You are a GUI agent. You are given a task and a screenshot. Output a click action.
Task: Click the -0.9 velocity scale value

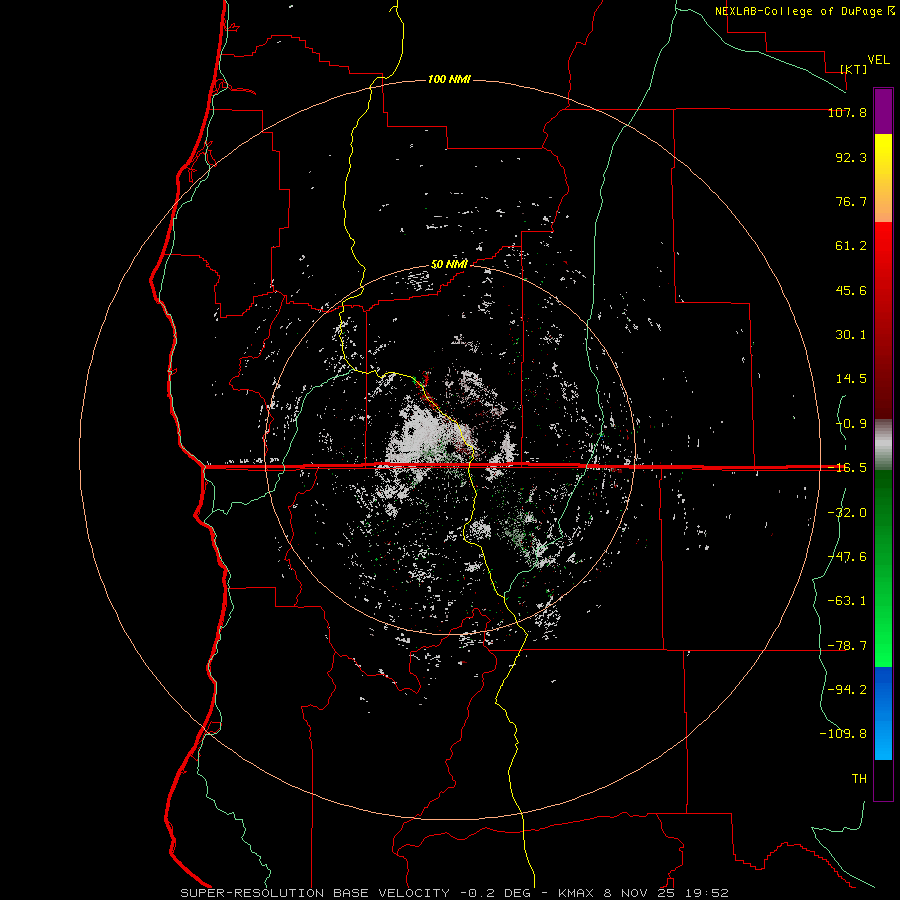pyautogui.click(x=851, y=424)
